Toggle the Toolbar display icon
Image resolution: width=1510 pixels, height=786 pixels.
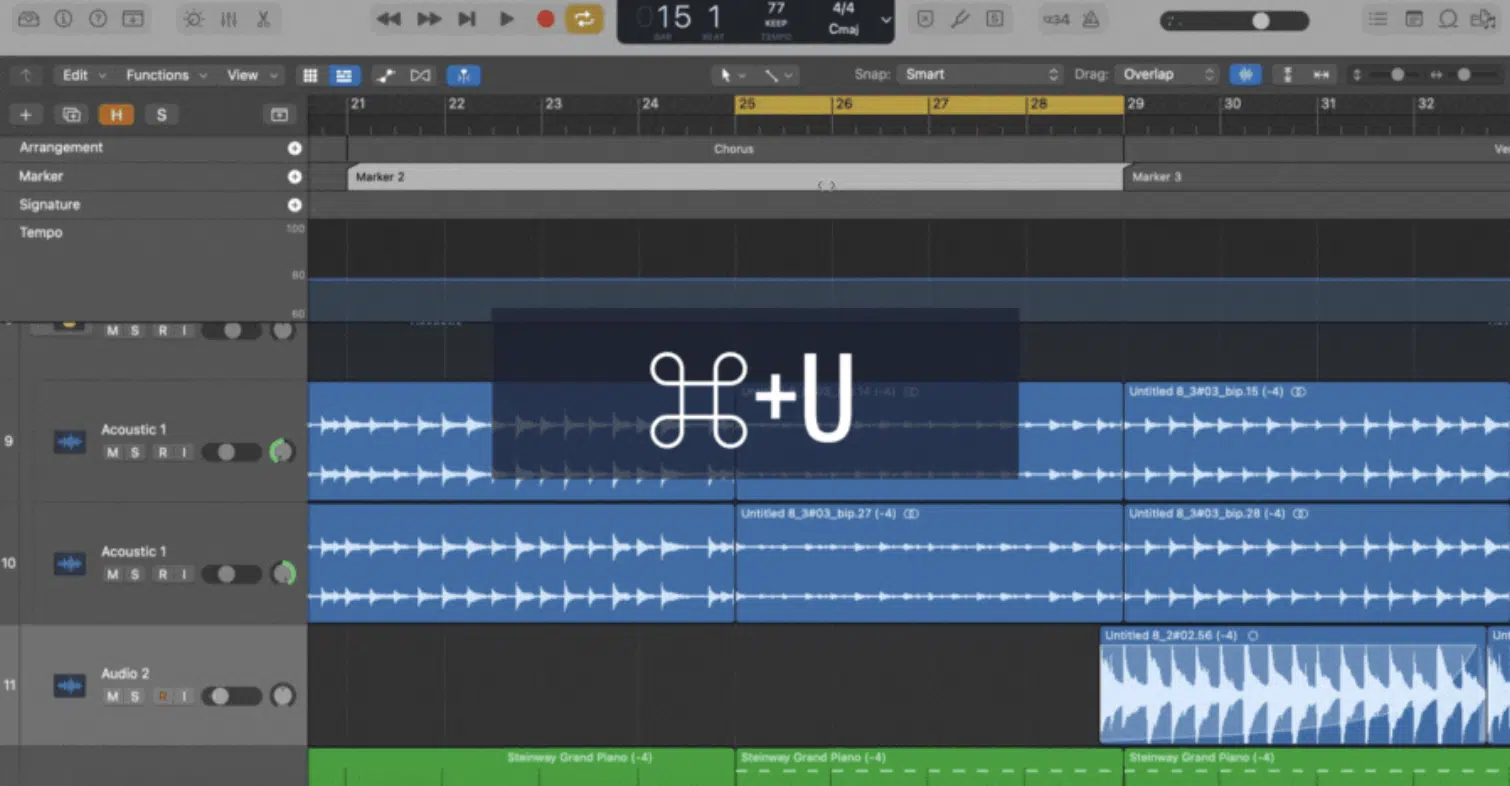pos(132,19)
